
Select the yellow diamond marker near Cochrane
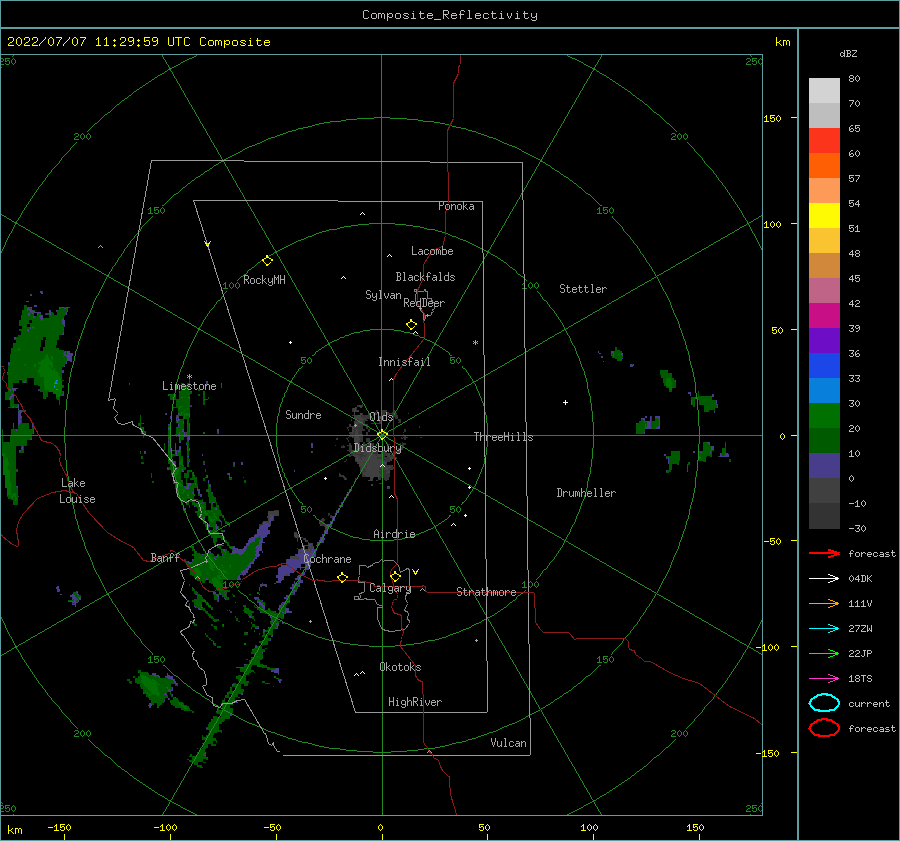(x=343, y=577)
